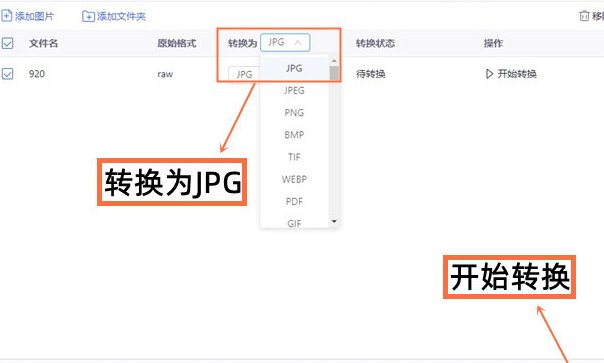Select JPEG from the format list
604x363 pixels.
click(294, 91)
